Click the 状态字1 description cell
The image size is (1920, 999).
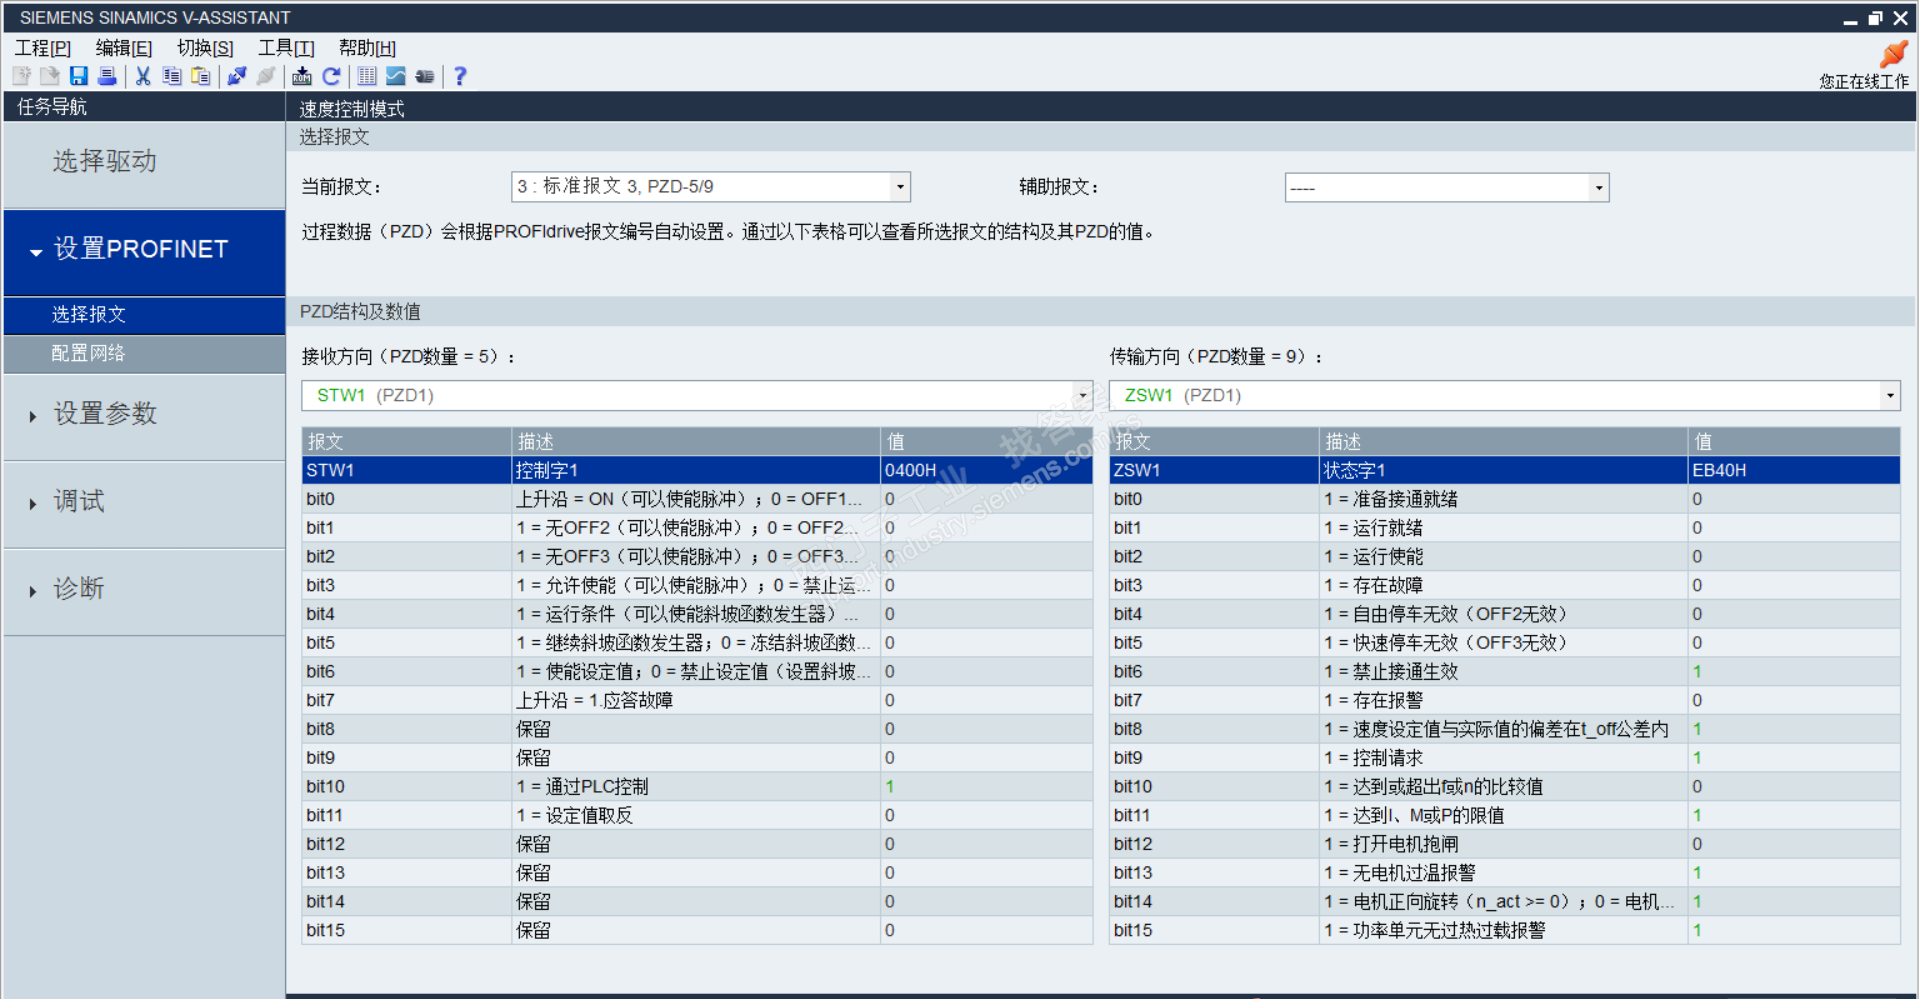coord(1504,470)
